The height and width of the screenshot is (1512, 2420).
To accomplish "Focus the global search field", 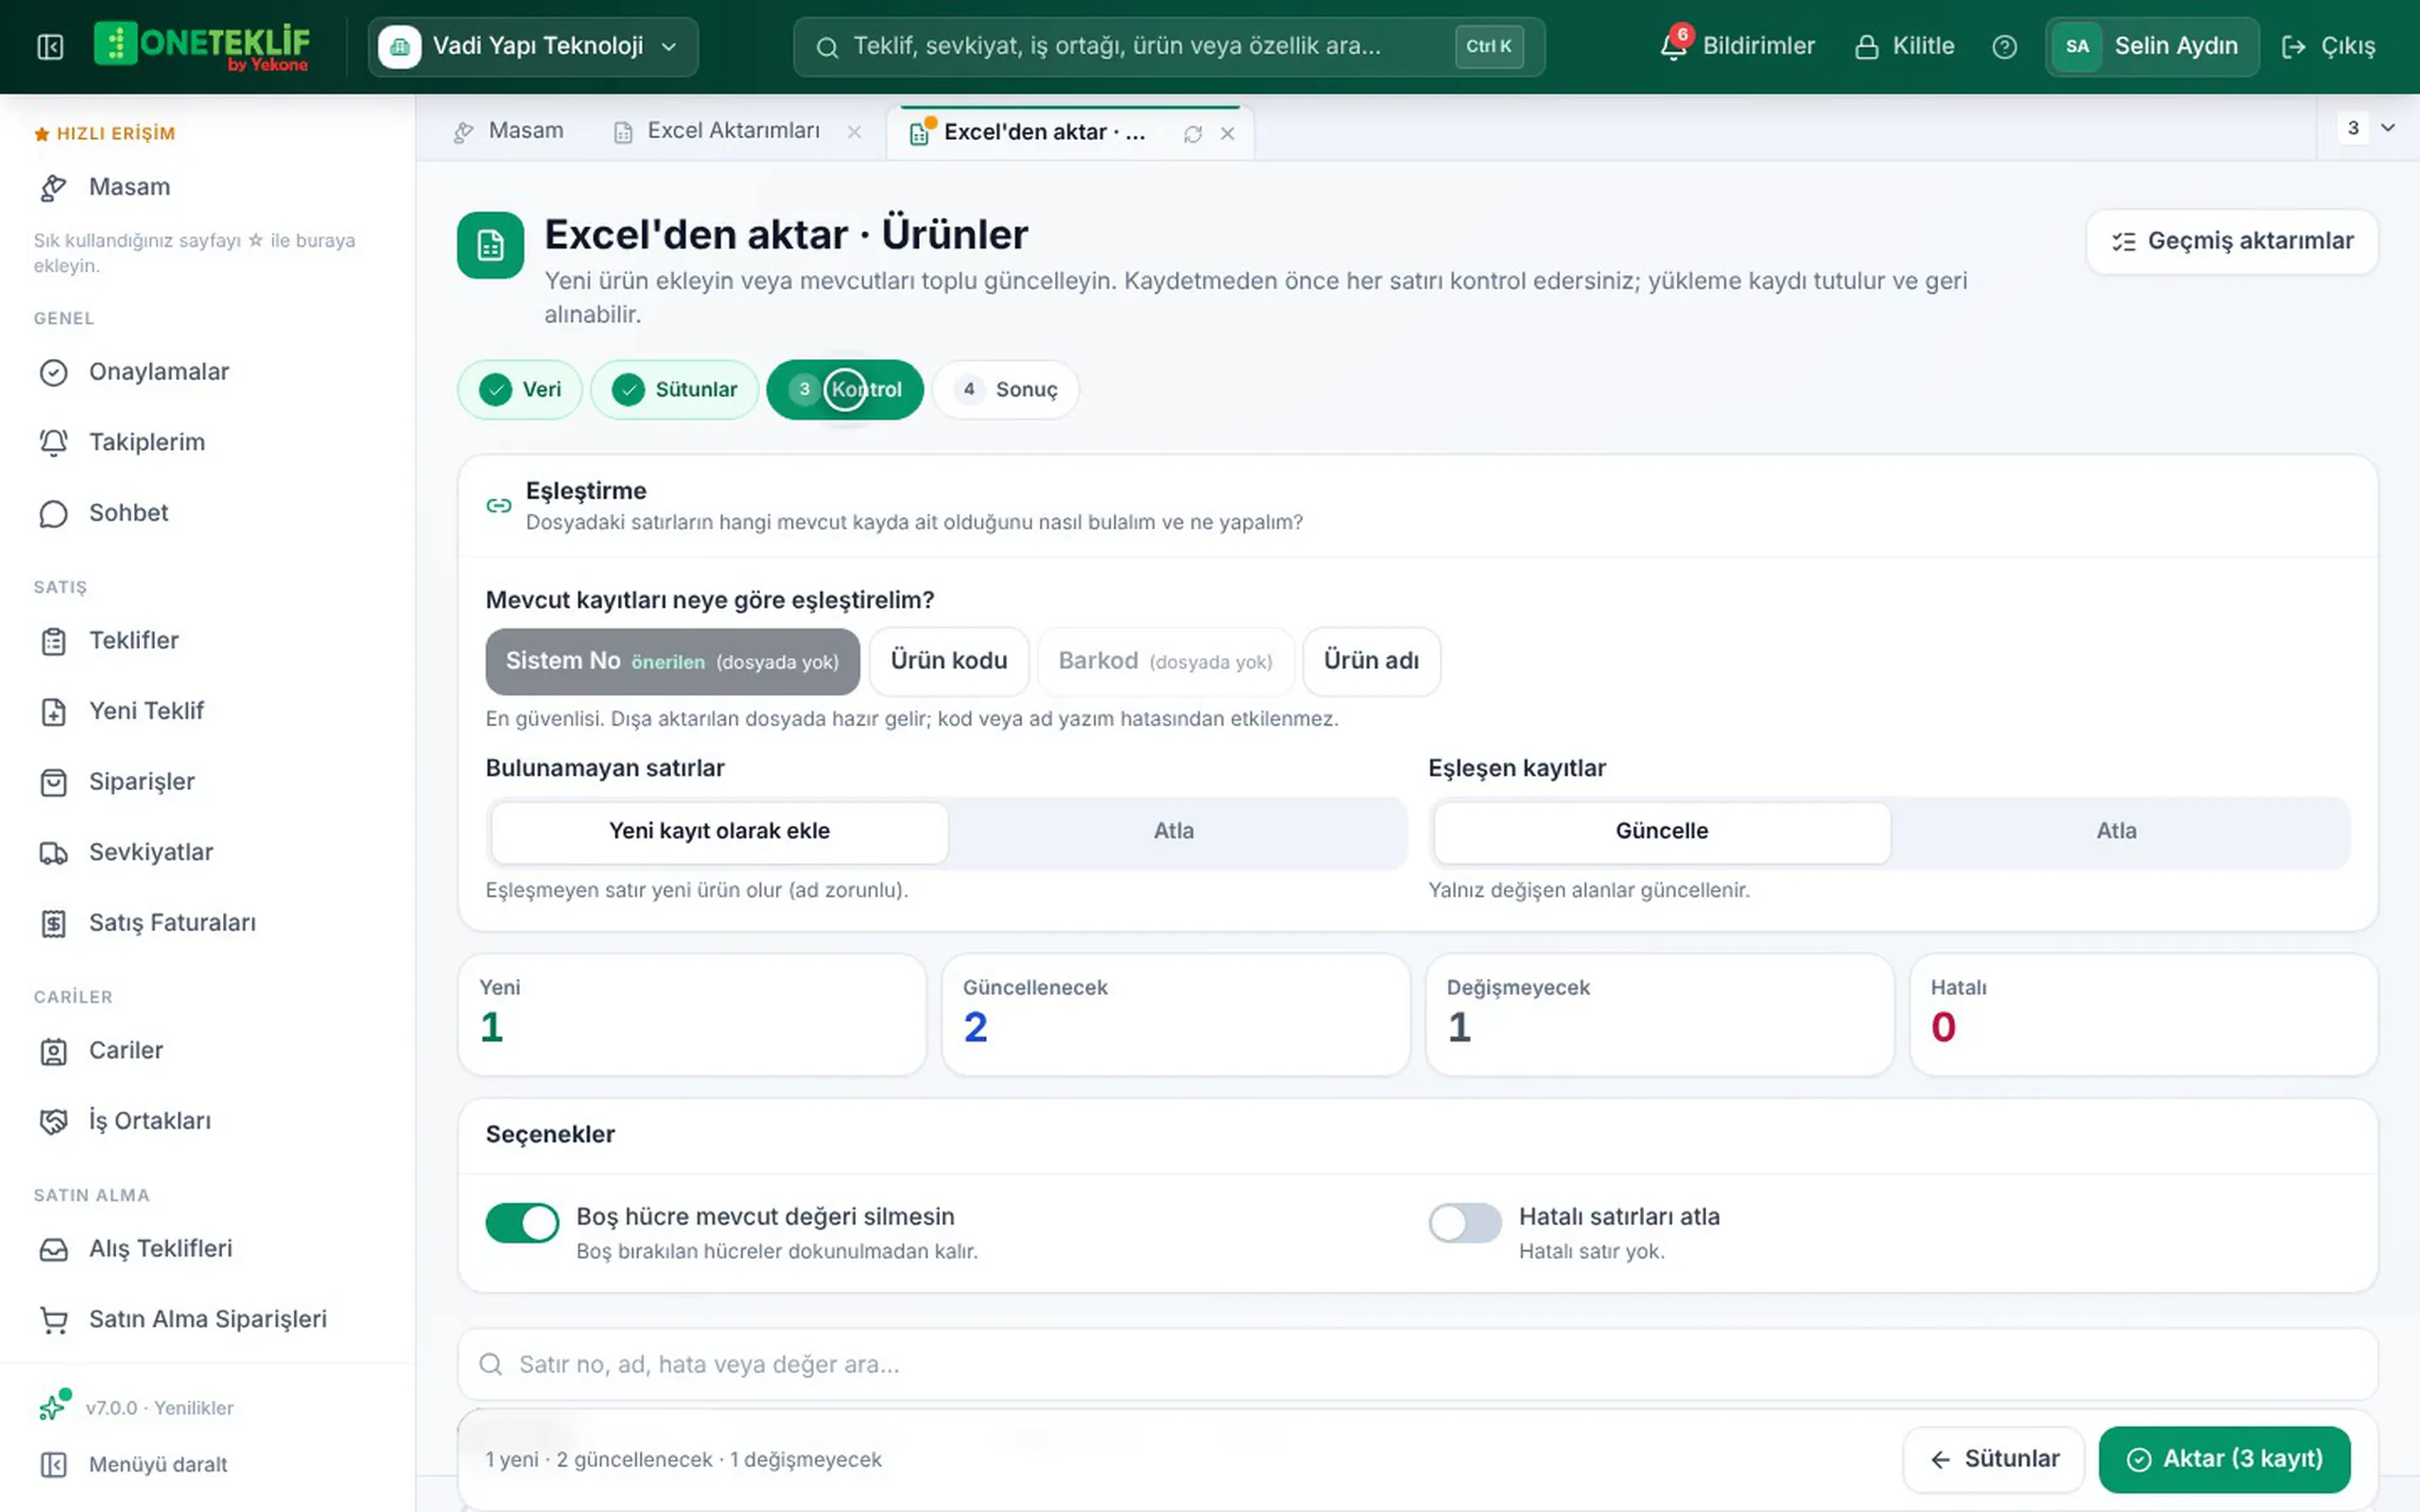I will (x=1168, y=47).
